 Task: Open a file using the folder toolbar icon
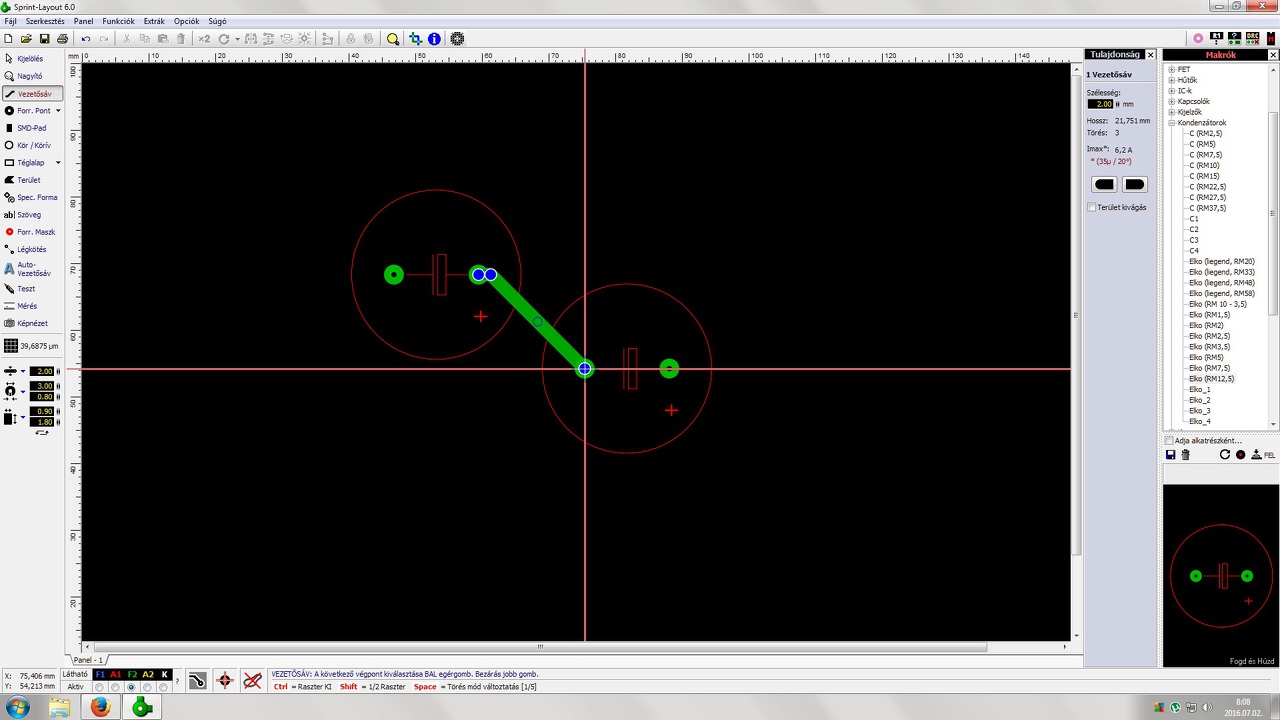tap(27, 39)
